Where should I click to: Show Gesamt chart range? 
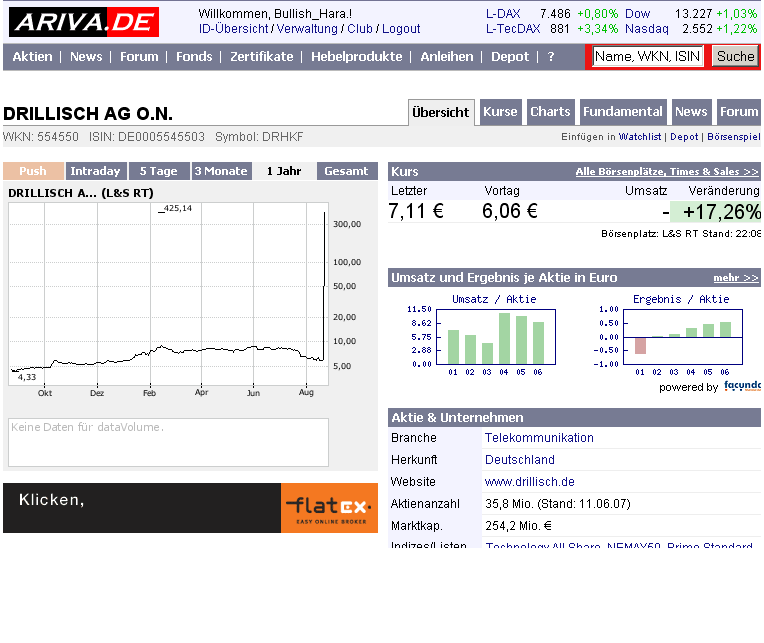pyautogui.click(x=347, y=171)
